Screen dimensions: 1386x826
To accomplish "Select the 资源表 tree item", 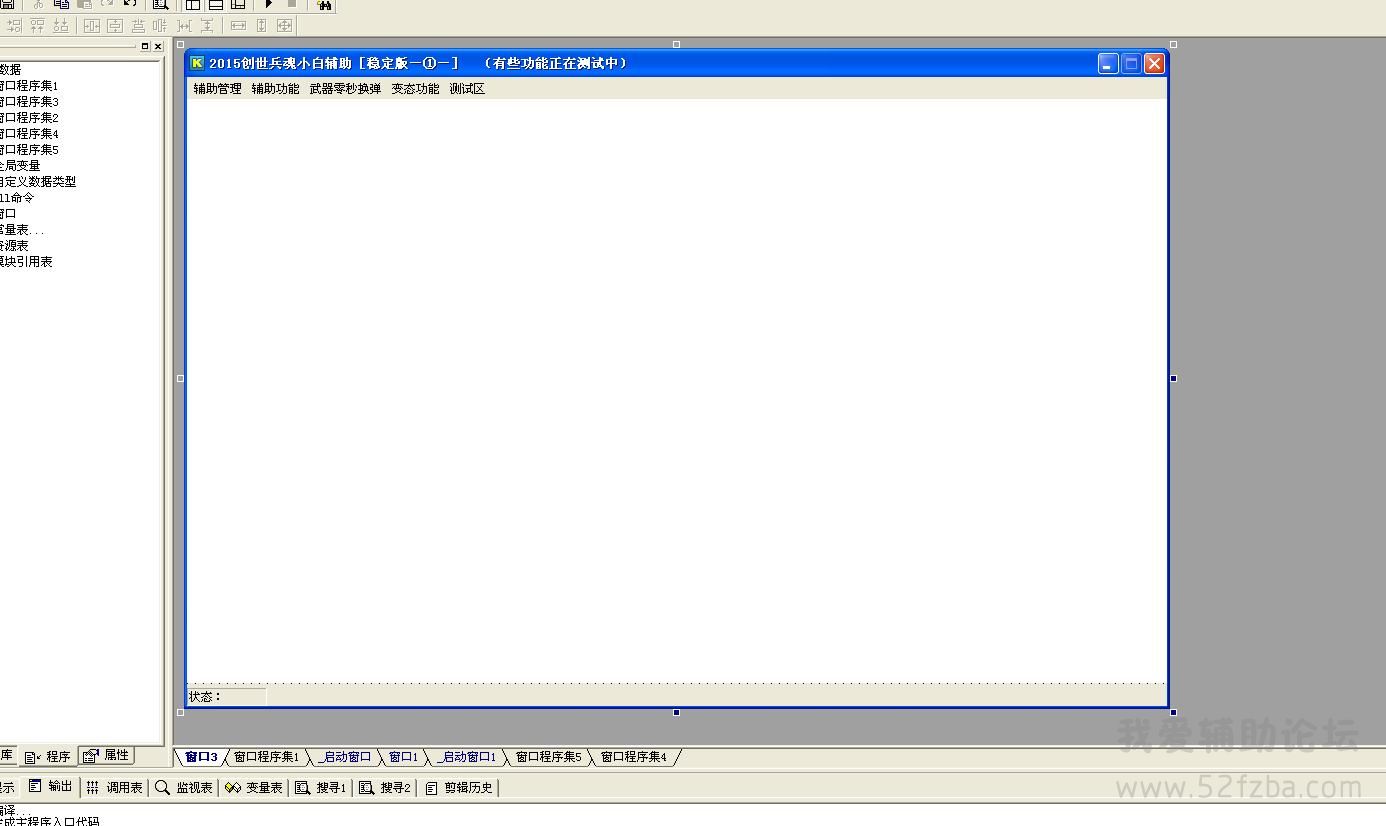I will [x=14, y=246].
